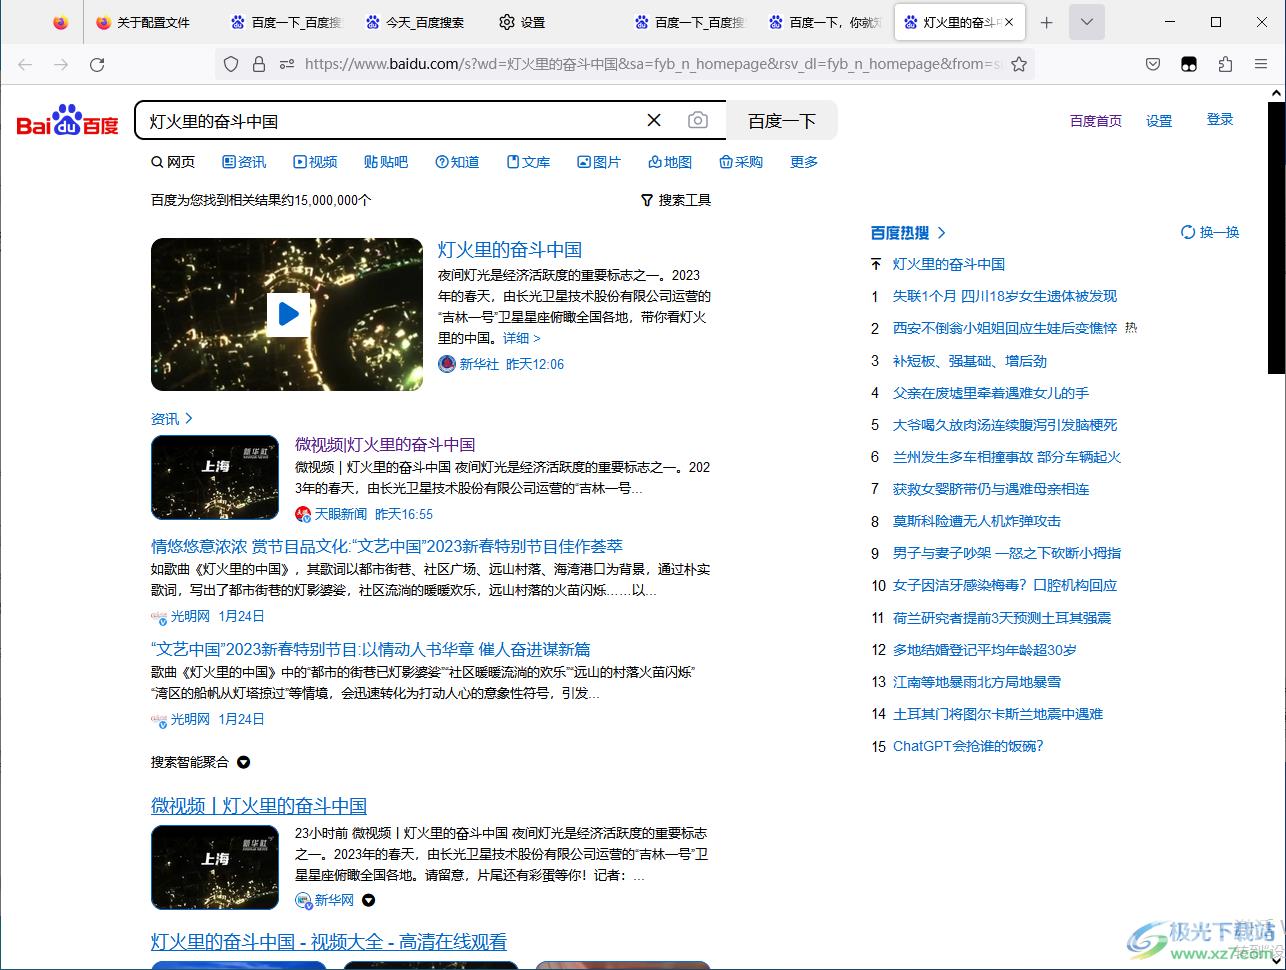Open 情悠悠意浓浓 赏节目品文化 result
1286x970 pixels.
(x=387, y=546)
